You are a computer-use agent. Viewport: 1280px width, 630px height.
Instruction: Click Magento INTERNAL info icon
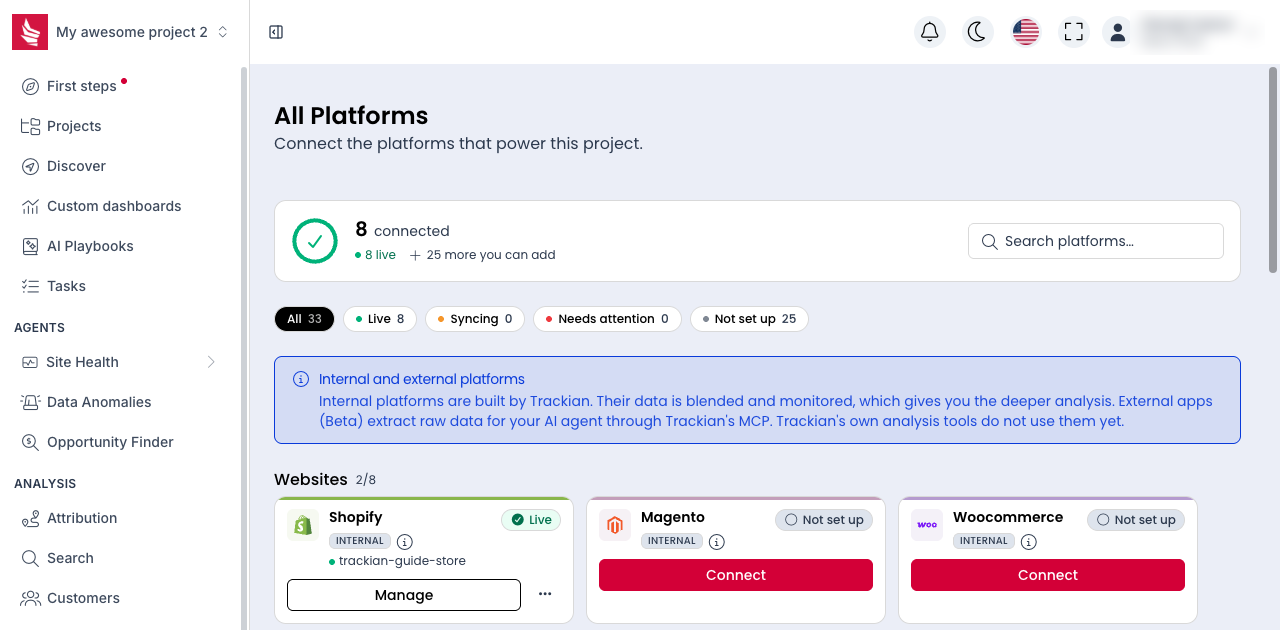(716, 542)
